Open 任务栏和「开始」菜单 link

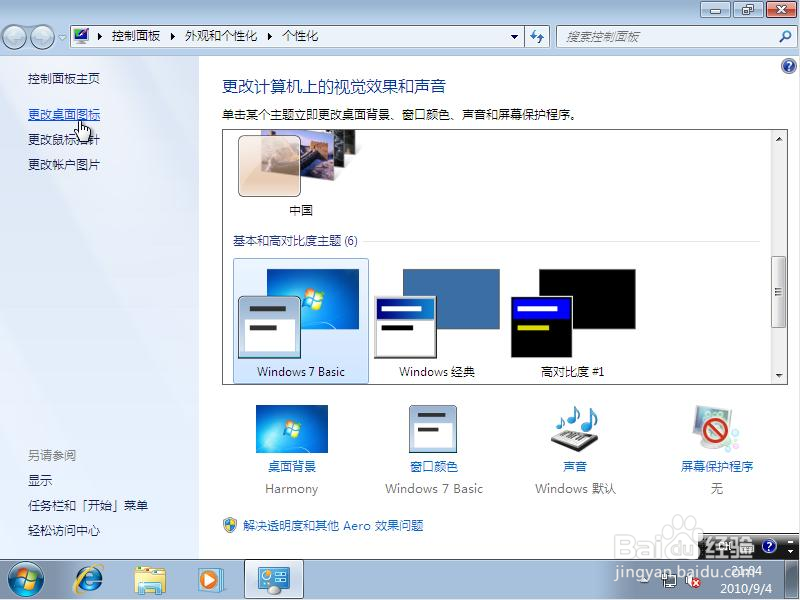click(x=88, y=505)
